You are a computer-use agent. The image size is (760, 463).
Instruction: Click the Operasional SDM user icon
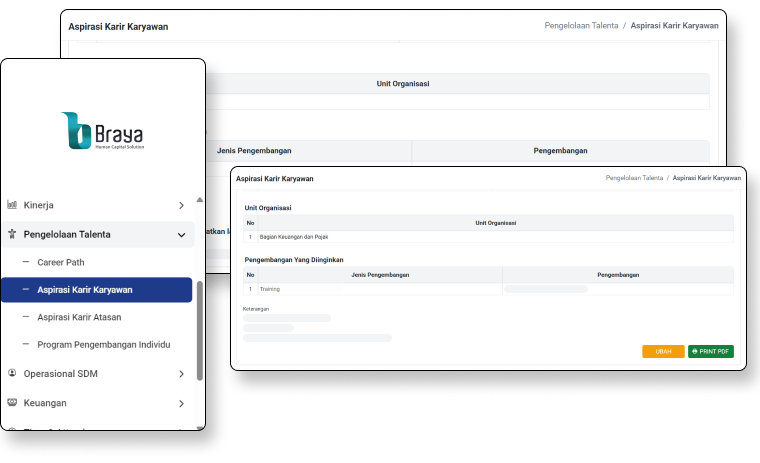click(x=12, y=373)
